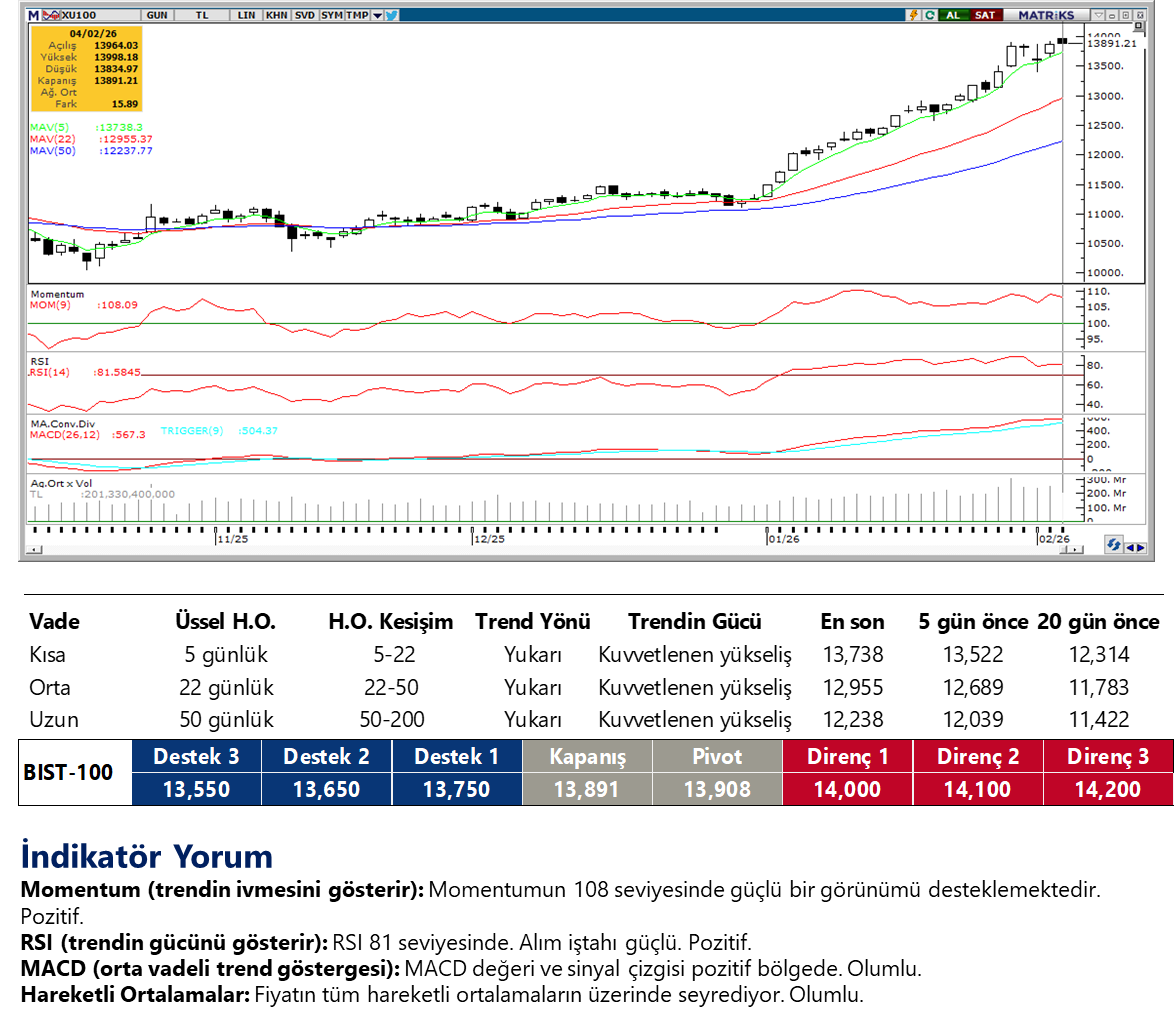
Task: Toggle the SVD chart option
Action: coord(303,15)
